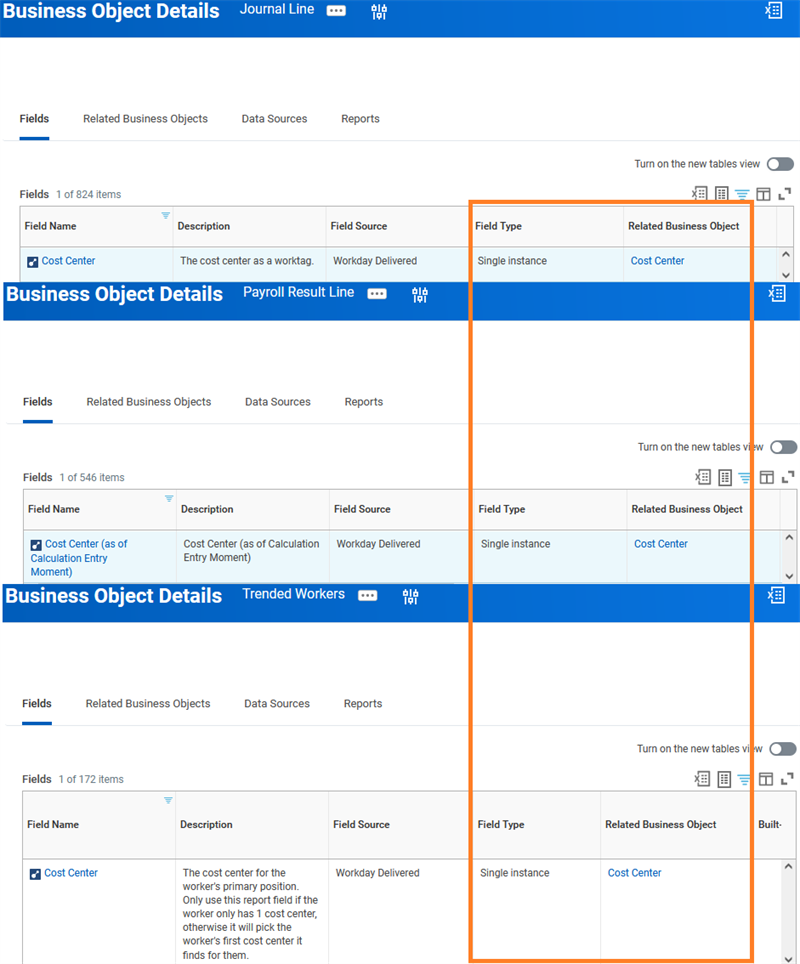Open Related Business Objects tab under Payroll Result Line
800x964 pixels.
click(x=149, y=401)
